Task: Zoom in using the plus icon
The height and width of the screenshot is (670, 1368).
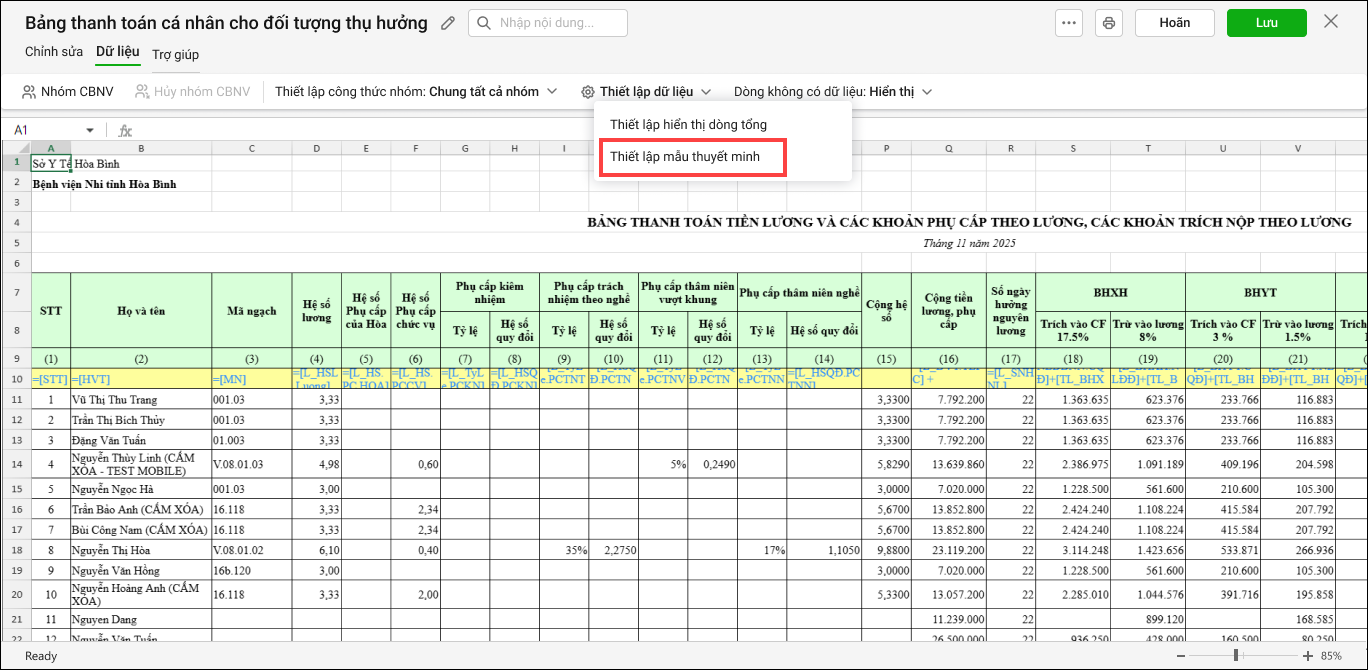Action: tap(1307, 656)
